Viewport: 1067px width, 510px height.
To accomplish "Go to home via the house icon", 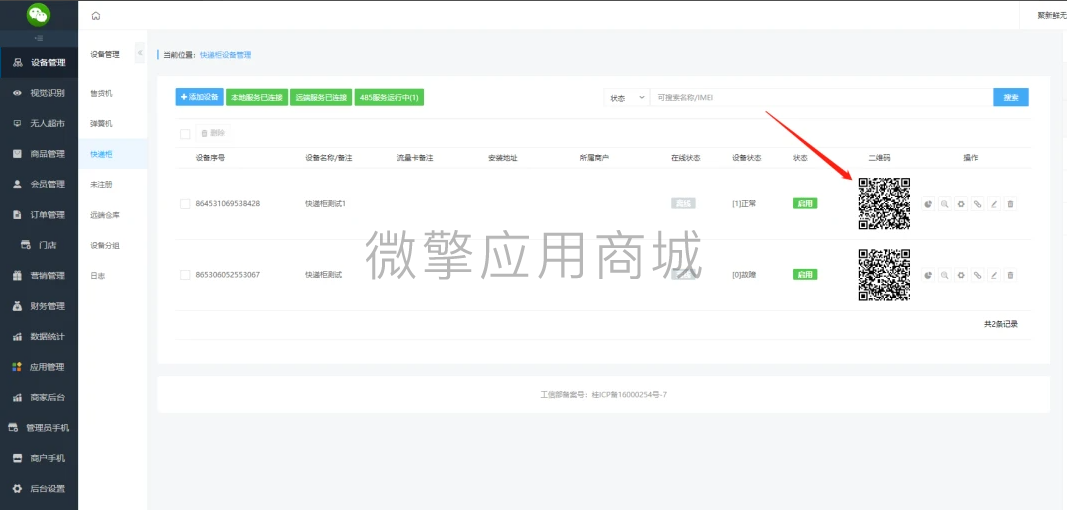I will [x=95, y=16].
